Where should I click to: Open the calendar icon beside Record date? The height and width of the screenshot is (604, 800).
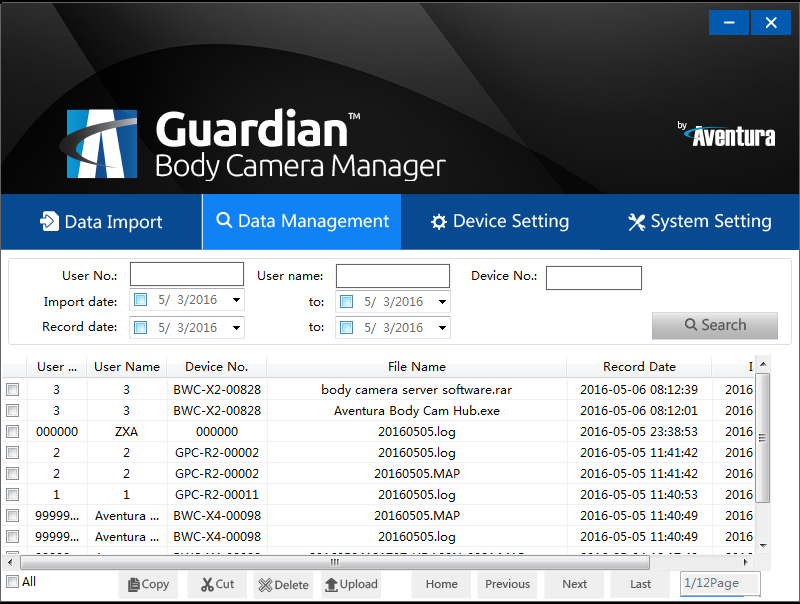[x=140, y=327]
